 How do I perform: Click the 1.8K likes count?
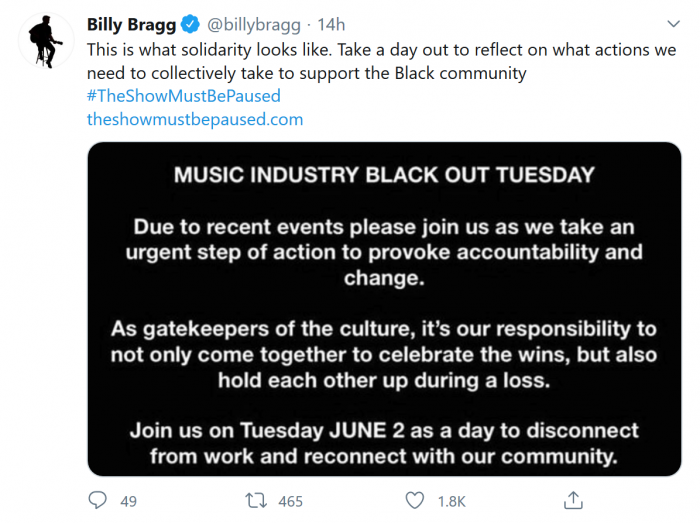pos(452,501)
